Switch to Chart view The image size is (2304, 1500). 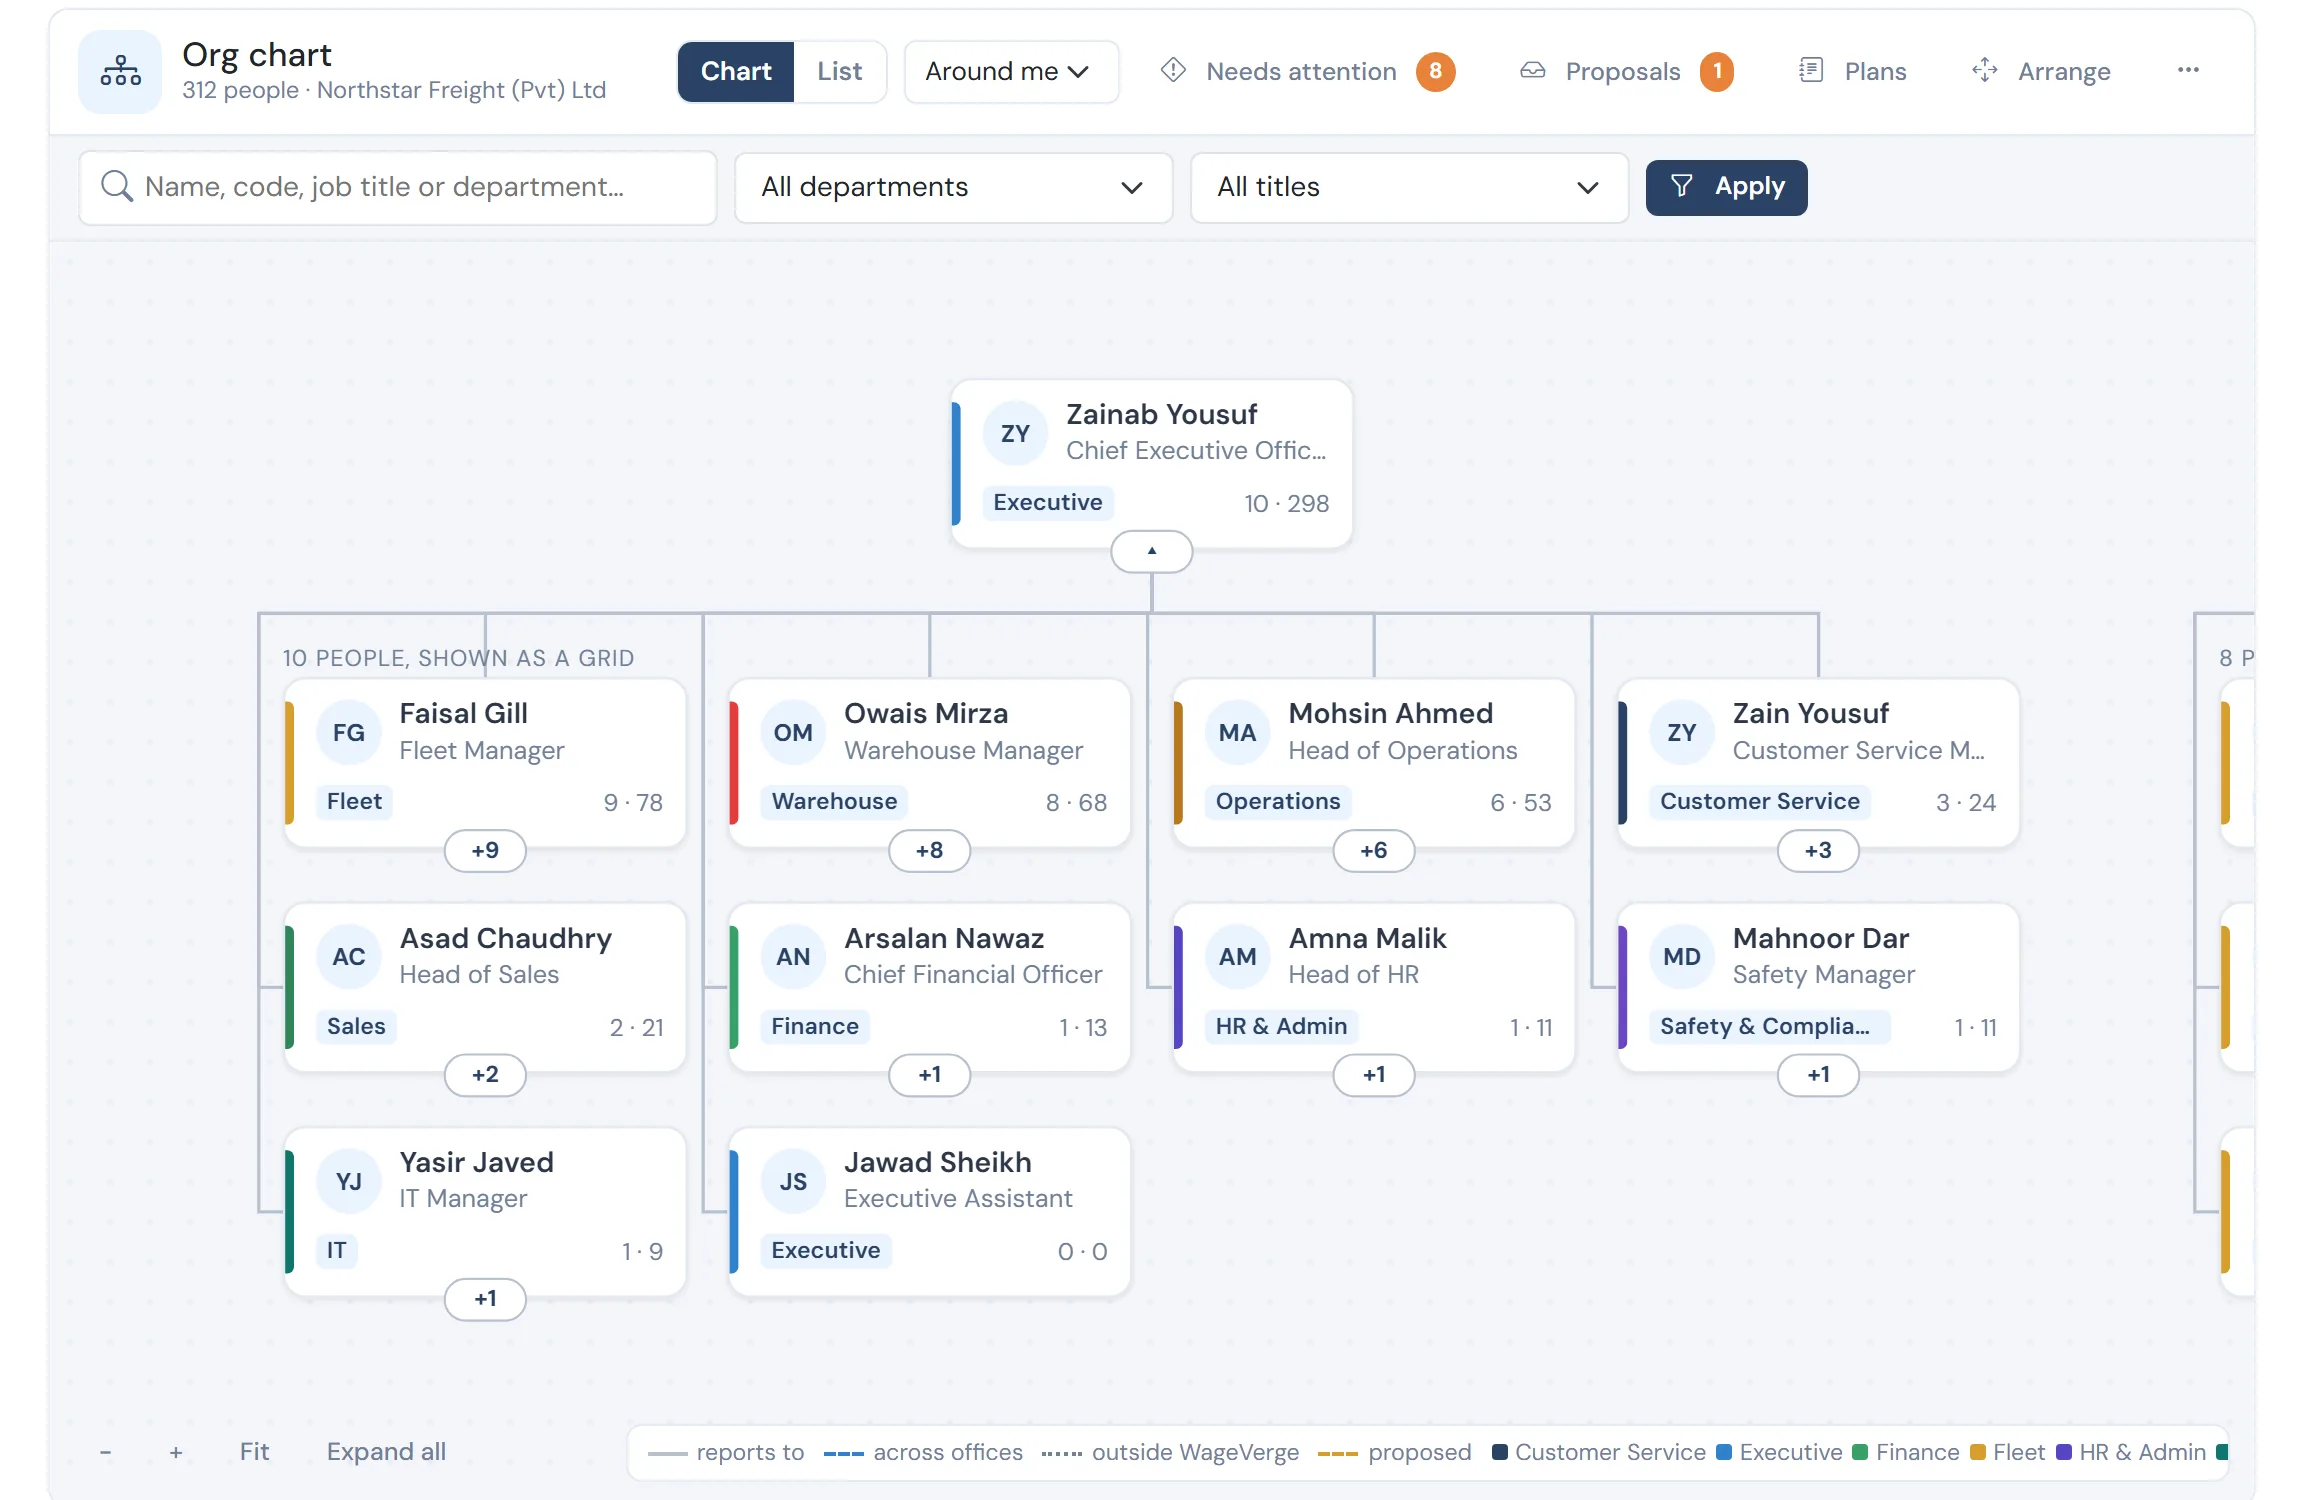(x=736, y=71)
